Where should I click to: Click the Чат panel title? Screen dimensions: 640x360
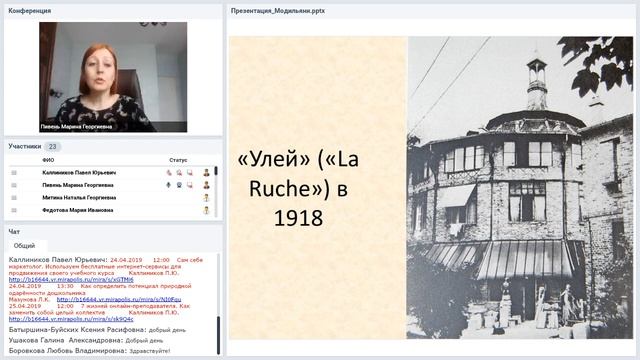[x=14, y=232]
